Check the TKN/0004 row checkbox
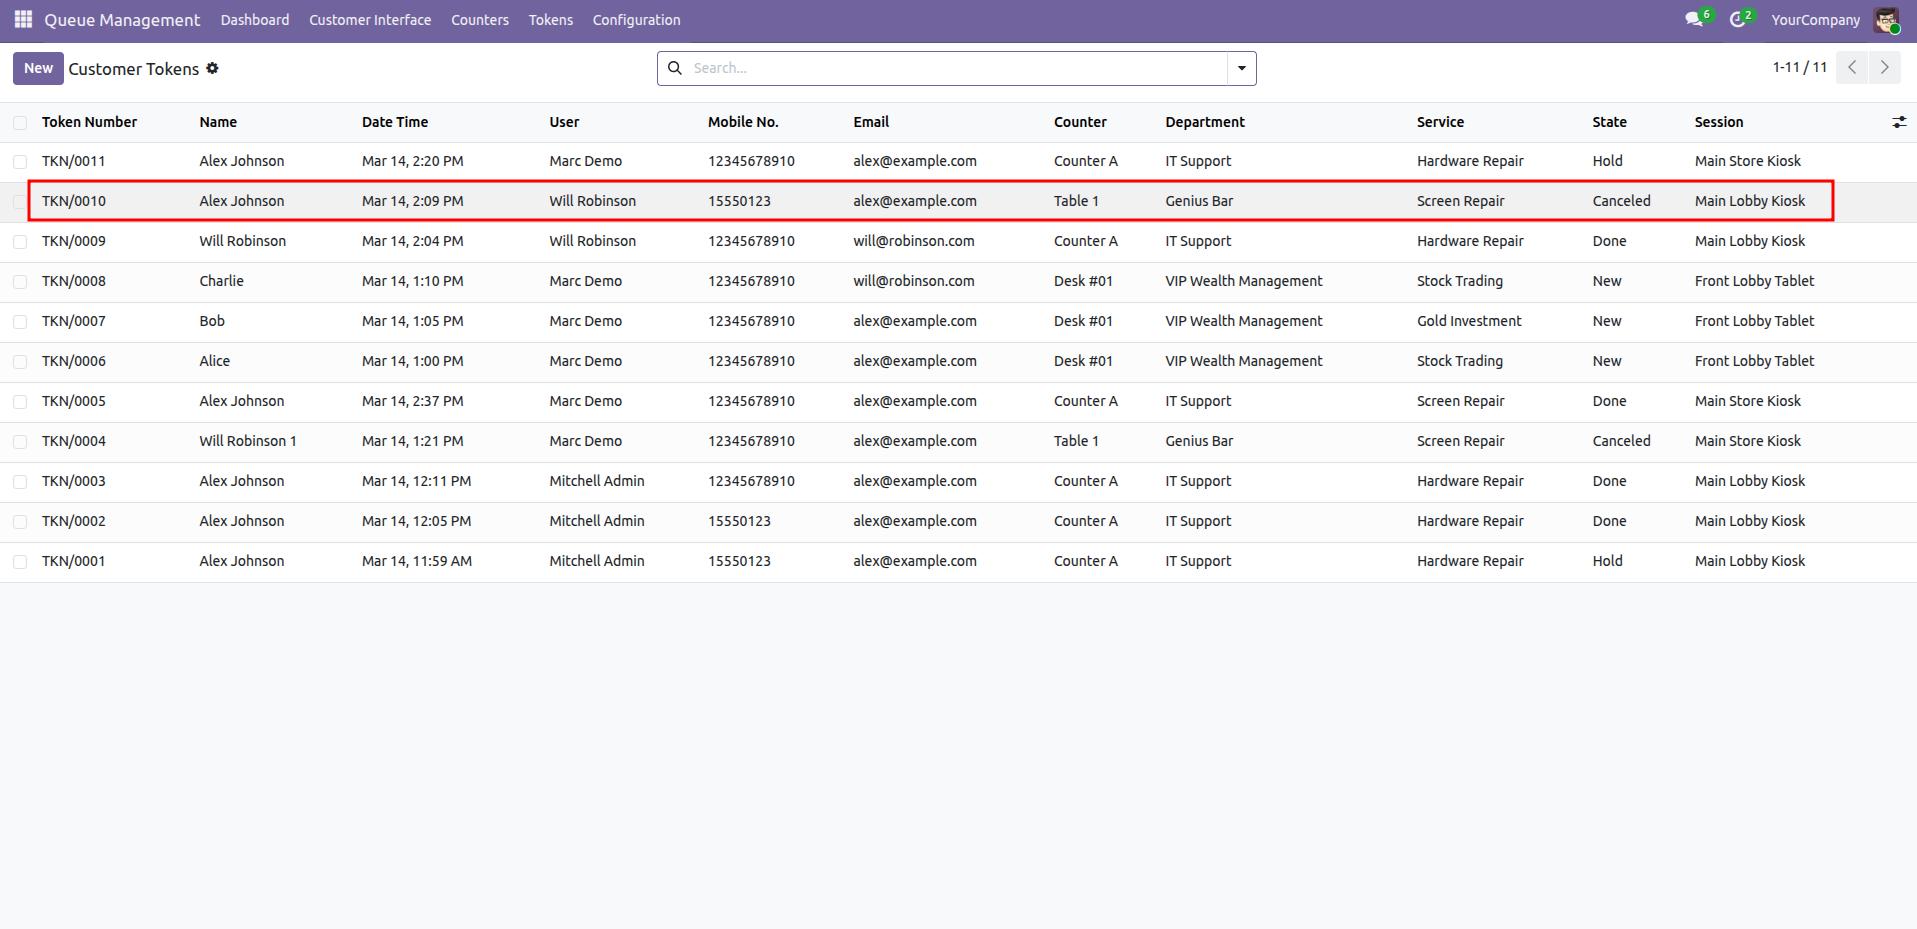The image size is (1917, 929). [x=20, y=442]
